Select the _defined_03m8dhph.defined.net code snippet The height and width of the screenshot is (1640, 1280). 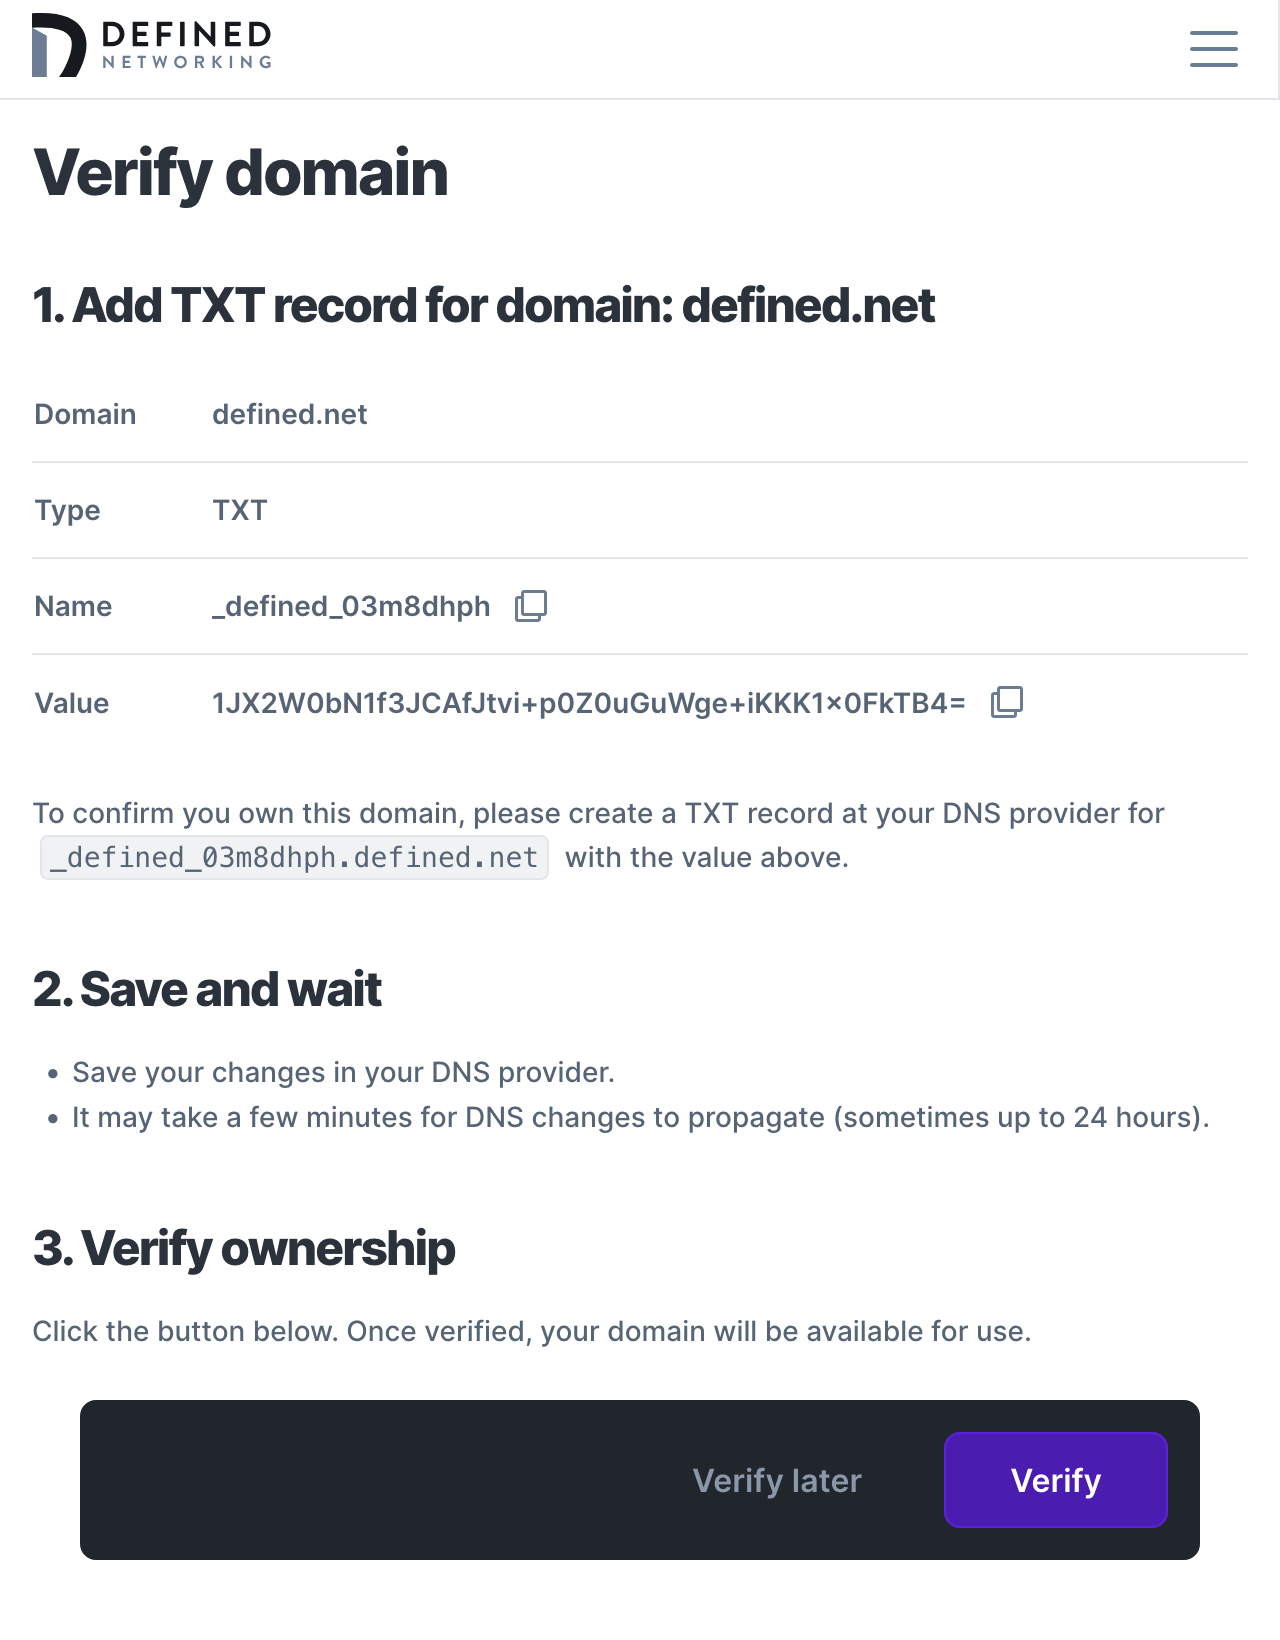(293, 857)
